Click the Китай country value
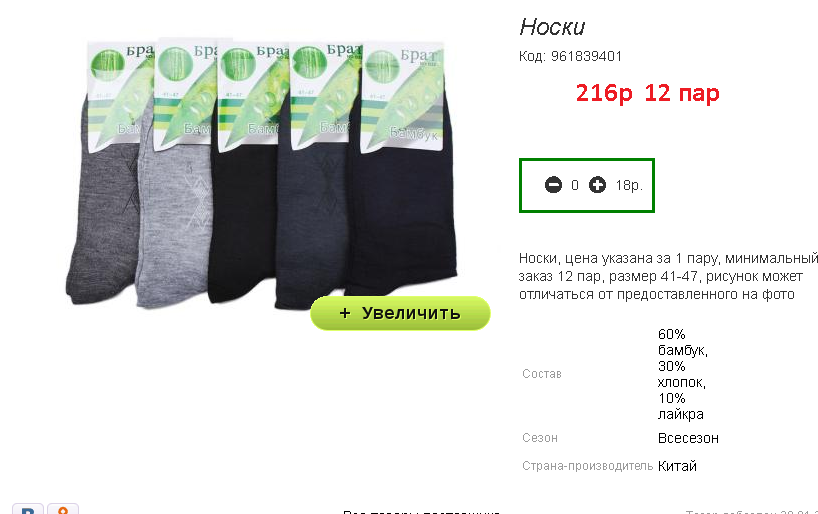The height and width of the screenshot is (514, 818). pos(677,466)
